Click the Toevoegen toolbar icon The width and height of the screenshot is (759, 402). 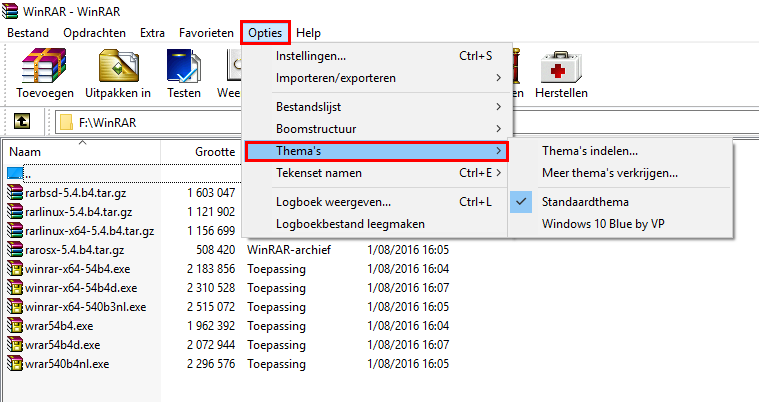tap(44, 65)
